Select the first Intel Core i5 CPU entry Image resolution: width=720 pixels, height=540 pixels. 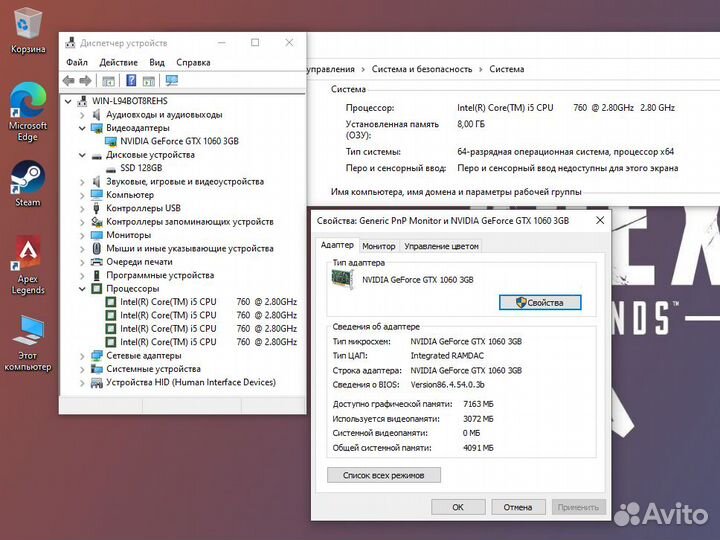[208, 302]
